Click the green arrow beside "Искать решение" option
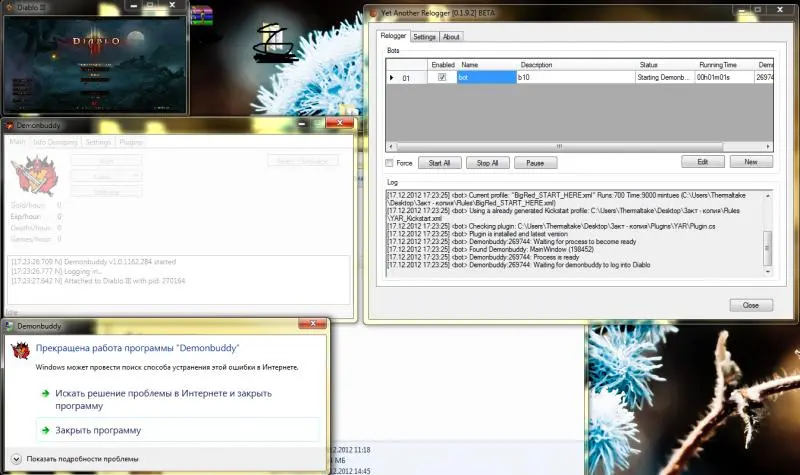 tap(45, 394)
